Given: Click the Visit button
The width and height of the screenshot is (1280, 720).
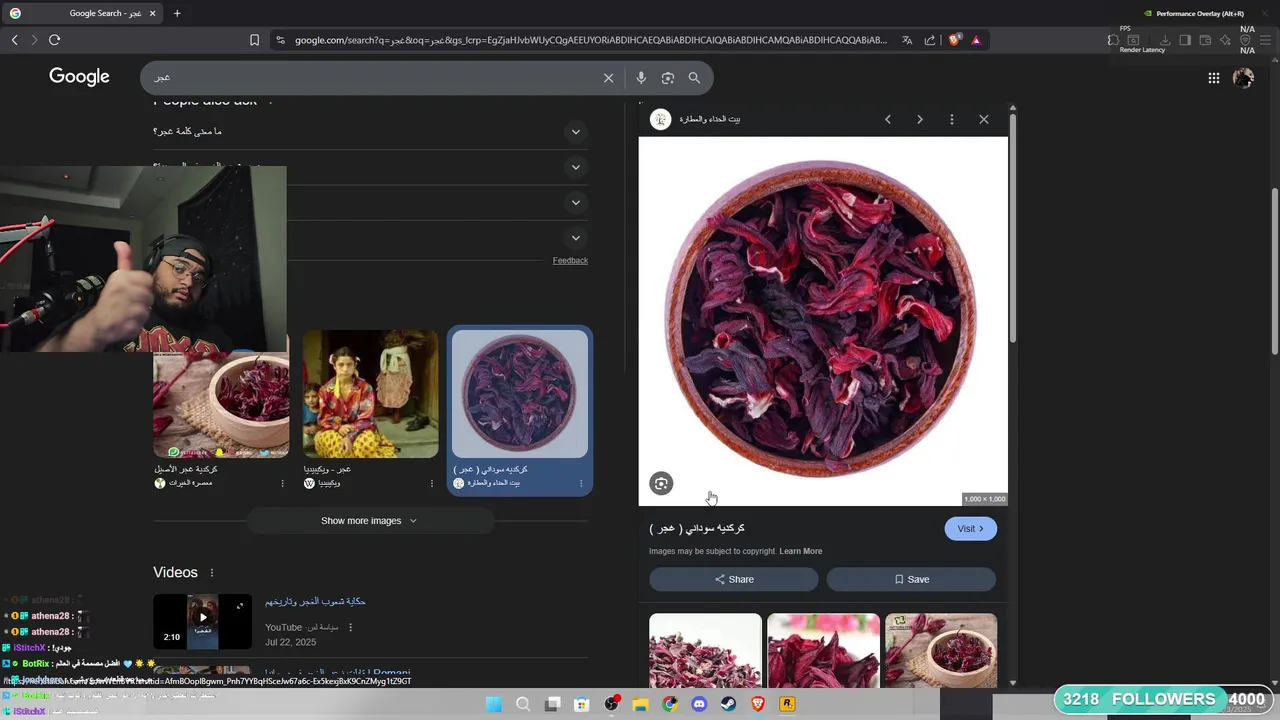Looking at the screenshot, I should (x=970, y=529).
